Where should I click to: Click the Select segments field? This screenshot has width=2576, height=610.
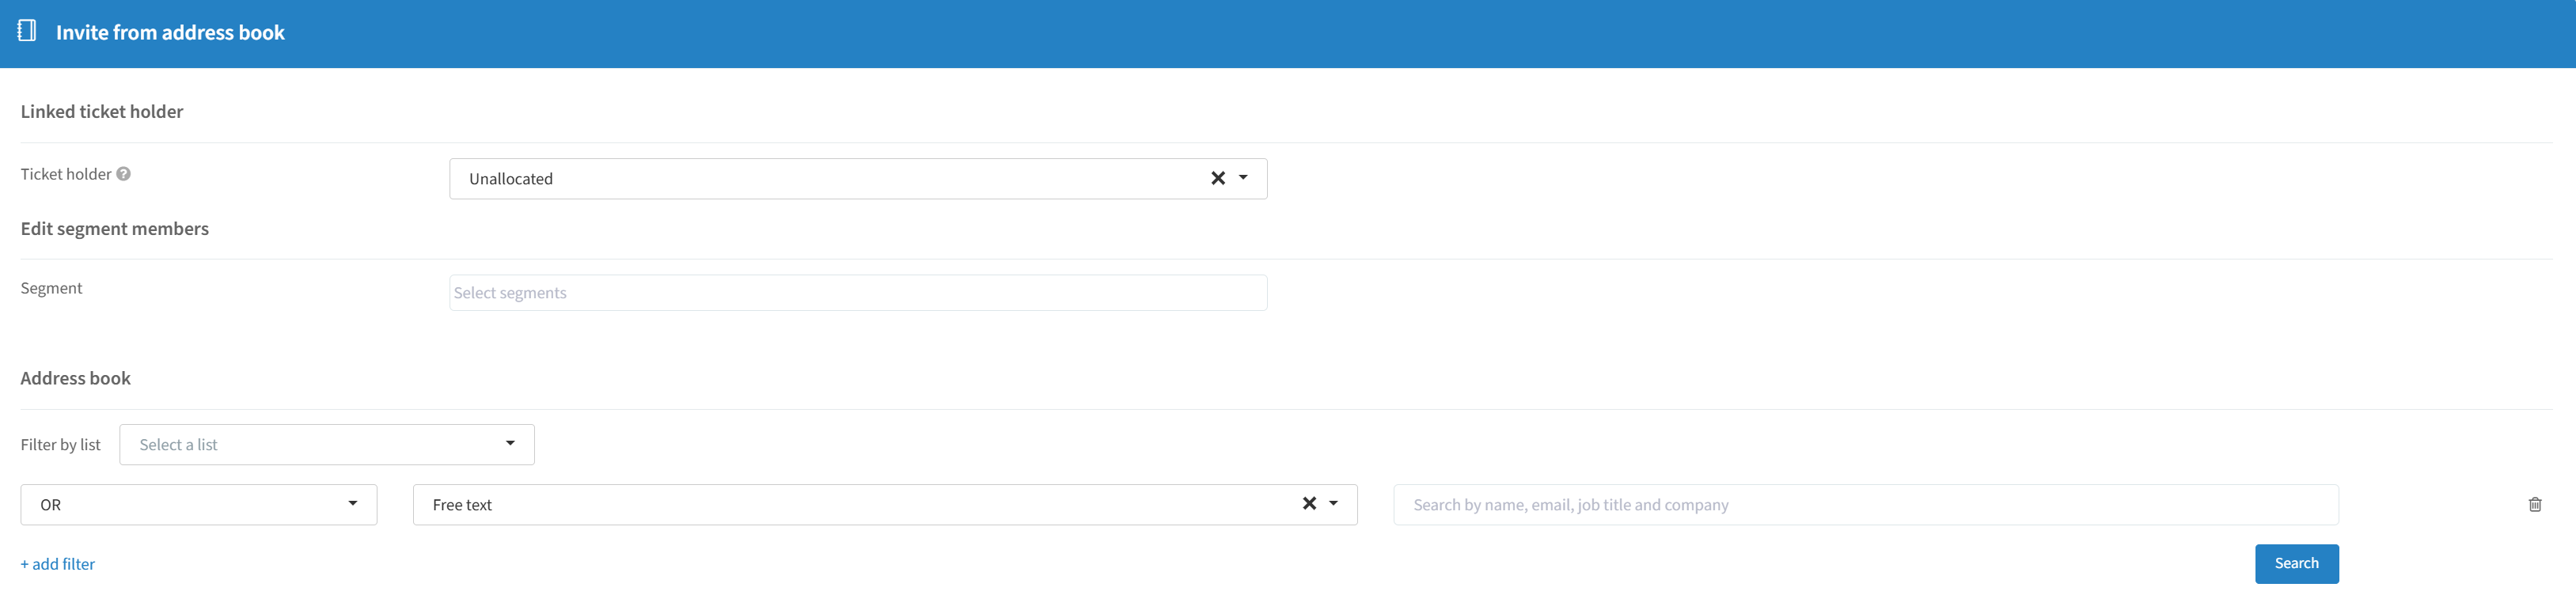pos(858,293)
